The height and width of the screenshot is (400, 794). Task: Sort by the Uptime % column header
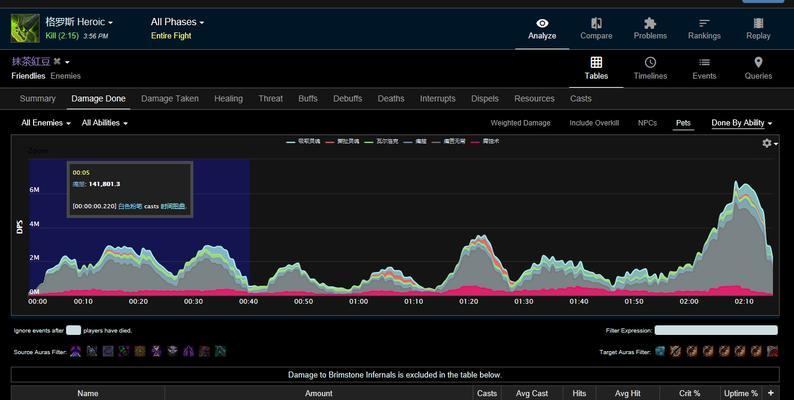(x=741, y=393)
